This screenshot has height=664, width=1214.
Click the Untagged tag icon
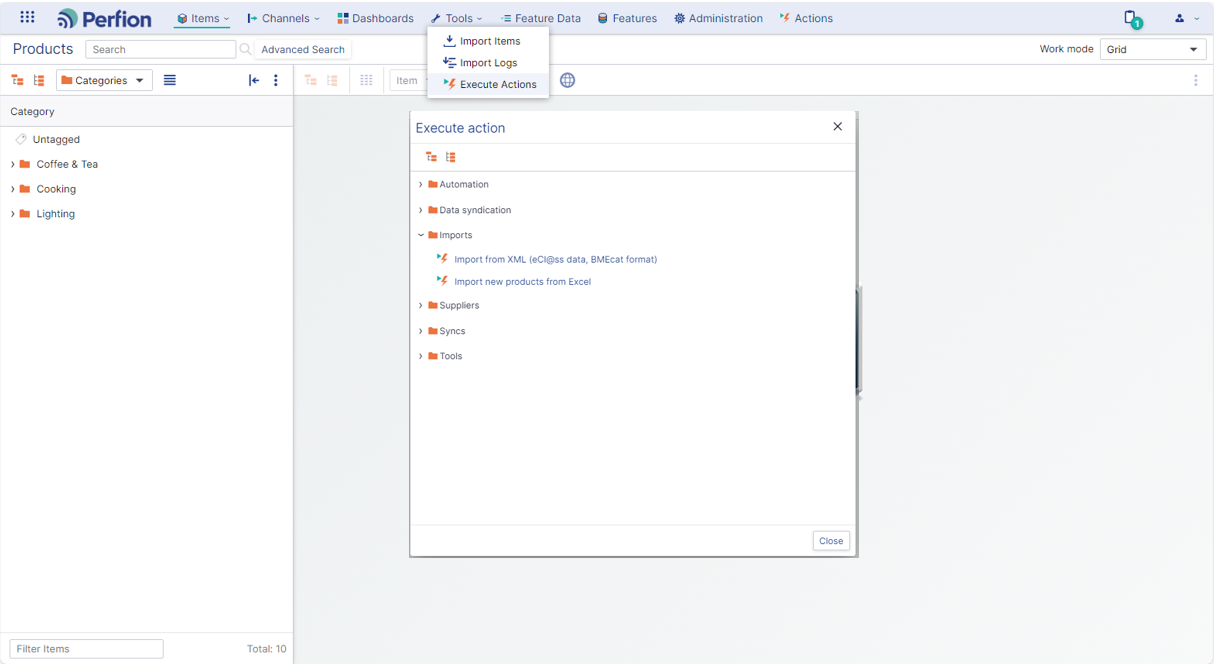tap(21, 139)
